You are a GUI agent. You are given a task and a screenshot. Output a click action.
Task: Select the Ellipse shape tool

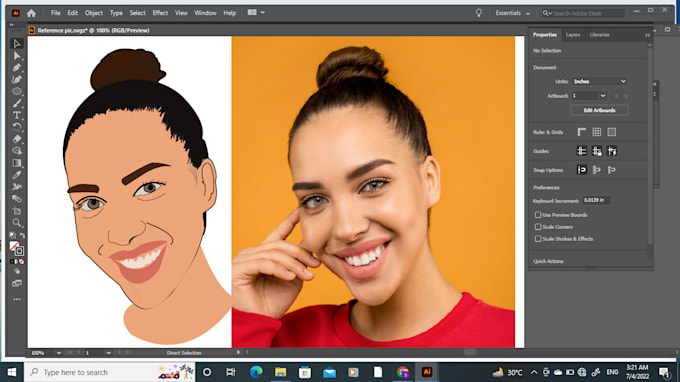[17, 91]
